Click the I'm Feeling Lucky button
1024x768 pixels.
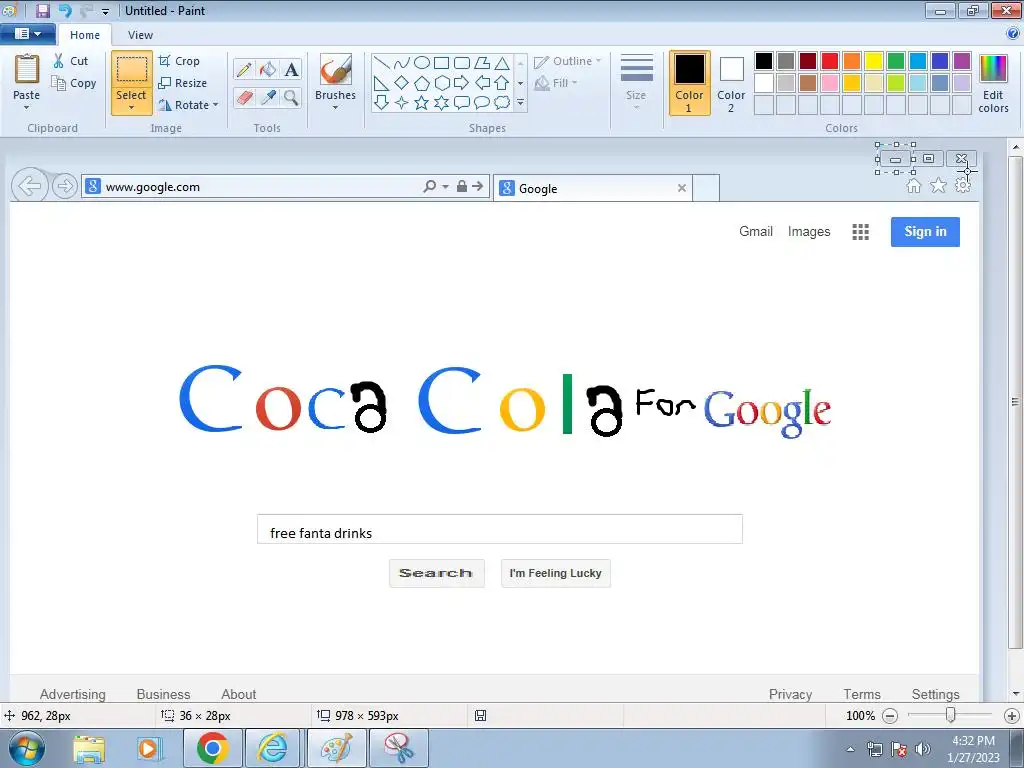point(556,573)
